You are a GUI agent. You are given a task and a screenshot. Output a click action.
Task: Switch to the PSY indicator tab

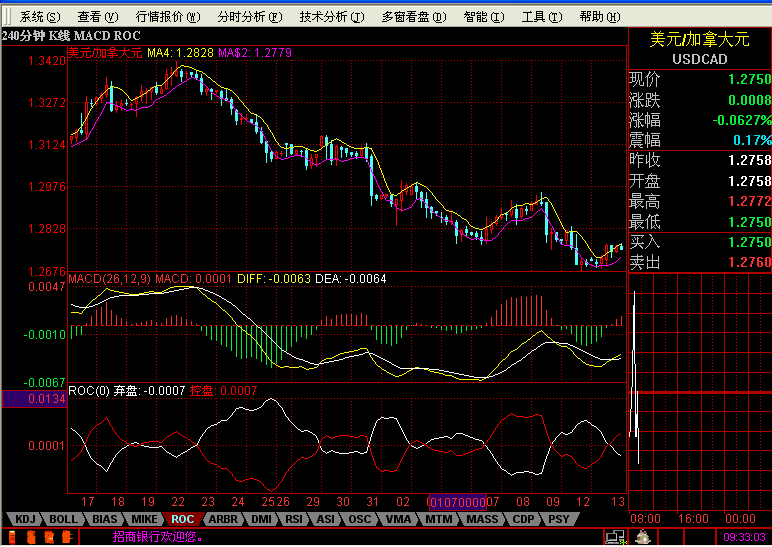point(558,519)
